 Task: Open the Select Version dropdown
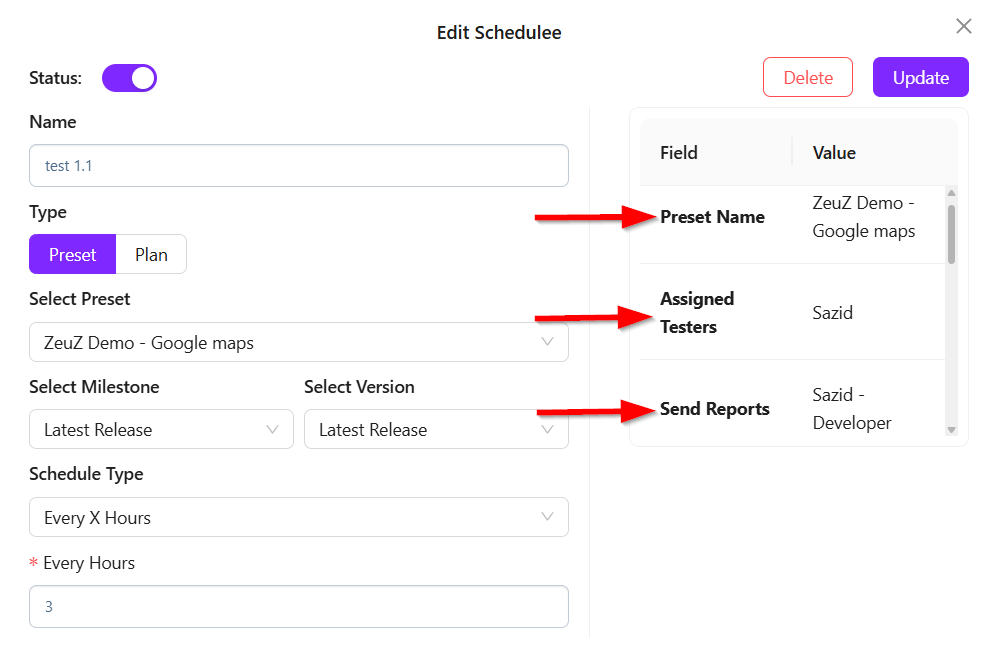435,429
